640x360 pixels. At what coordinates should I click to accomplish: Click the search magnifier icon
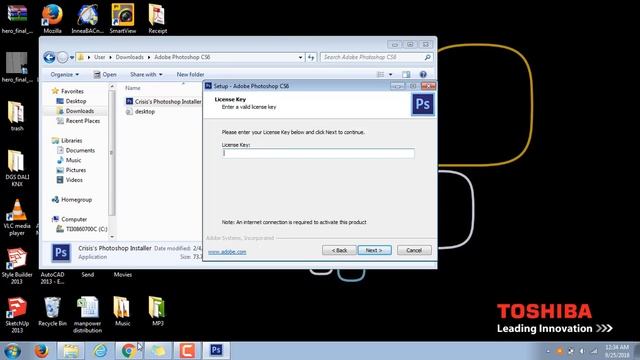click(427, 58)
